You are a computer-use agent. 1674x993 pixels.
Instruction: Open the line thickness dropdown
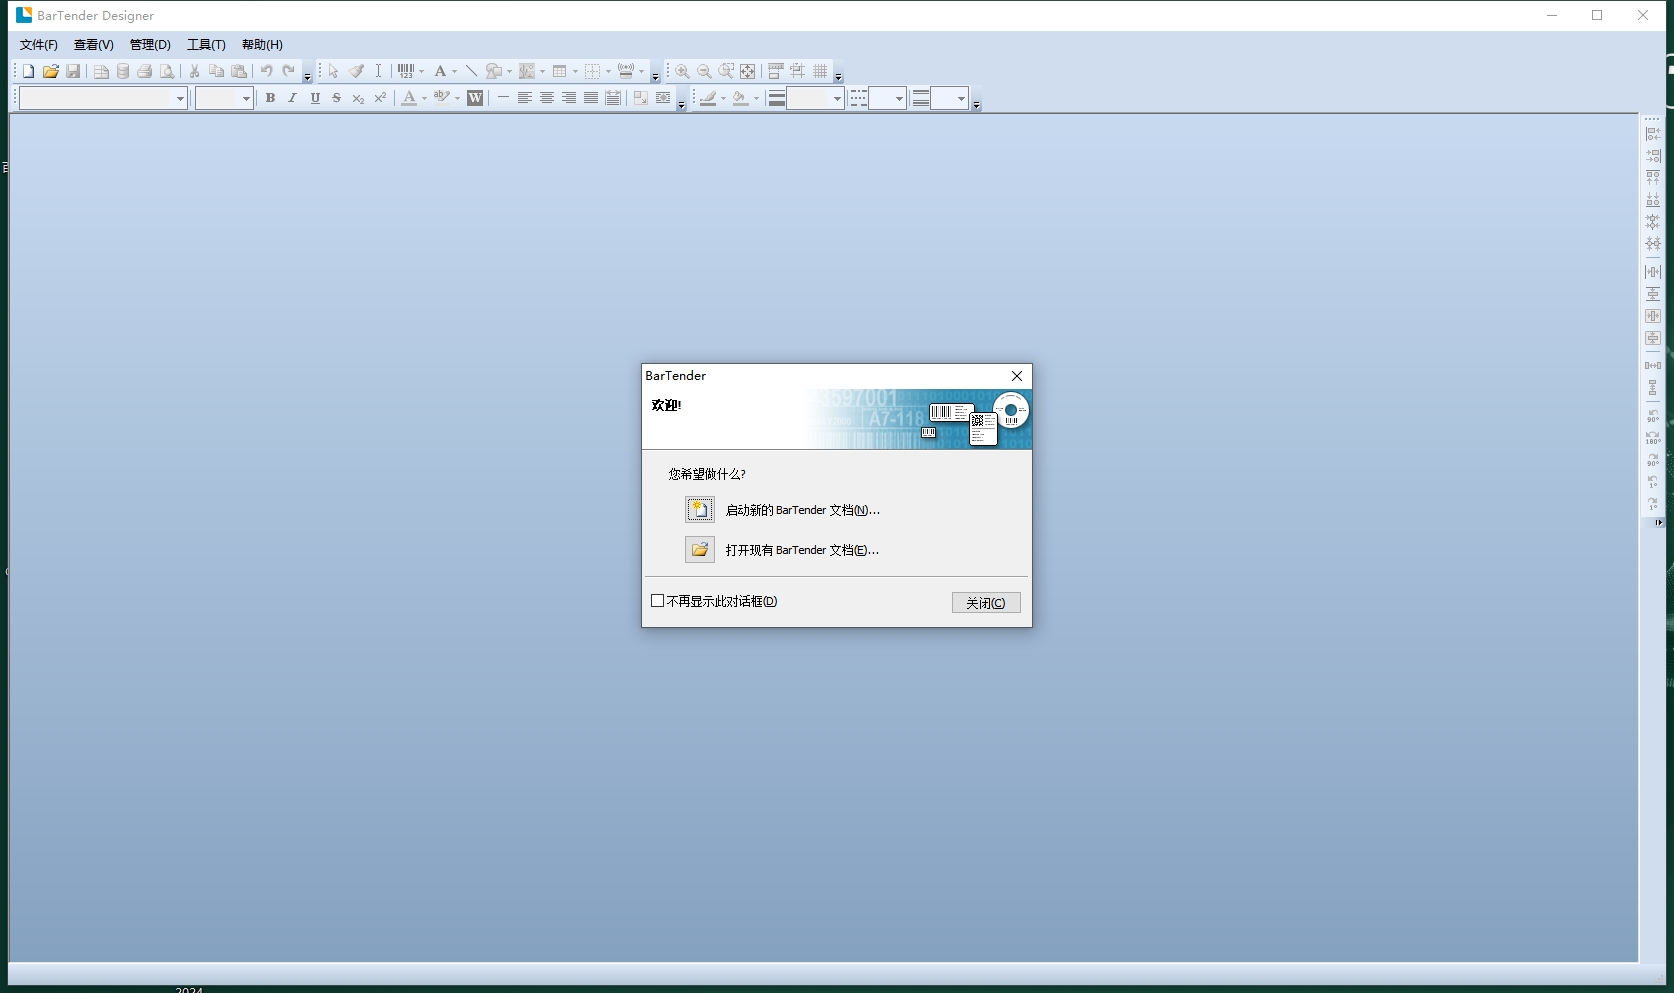coord(837,98)
